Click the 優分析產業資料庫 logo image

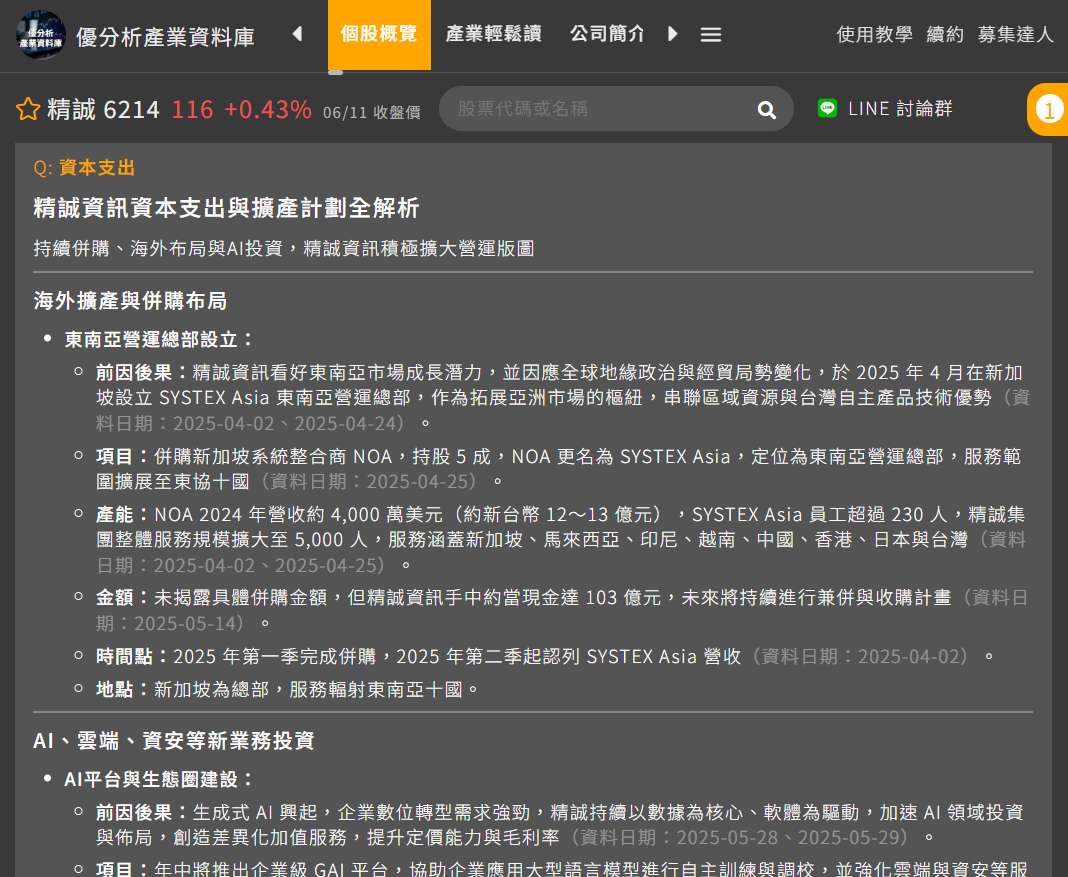coord(41,34)
